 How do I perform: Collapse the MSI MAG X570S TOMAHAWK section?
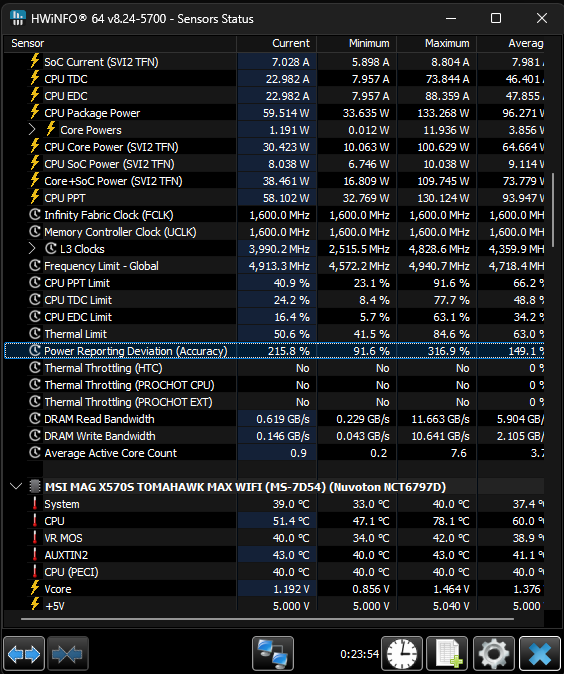pos(16,487)
